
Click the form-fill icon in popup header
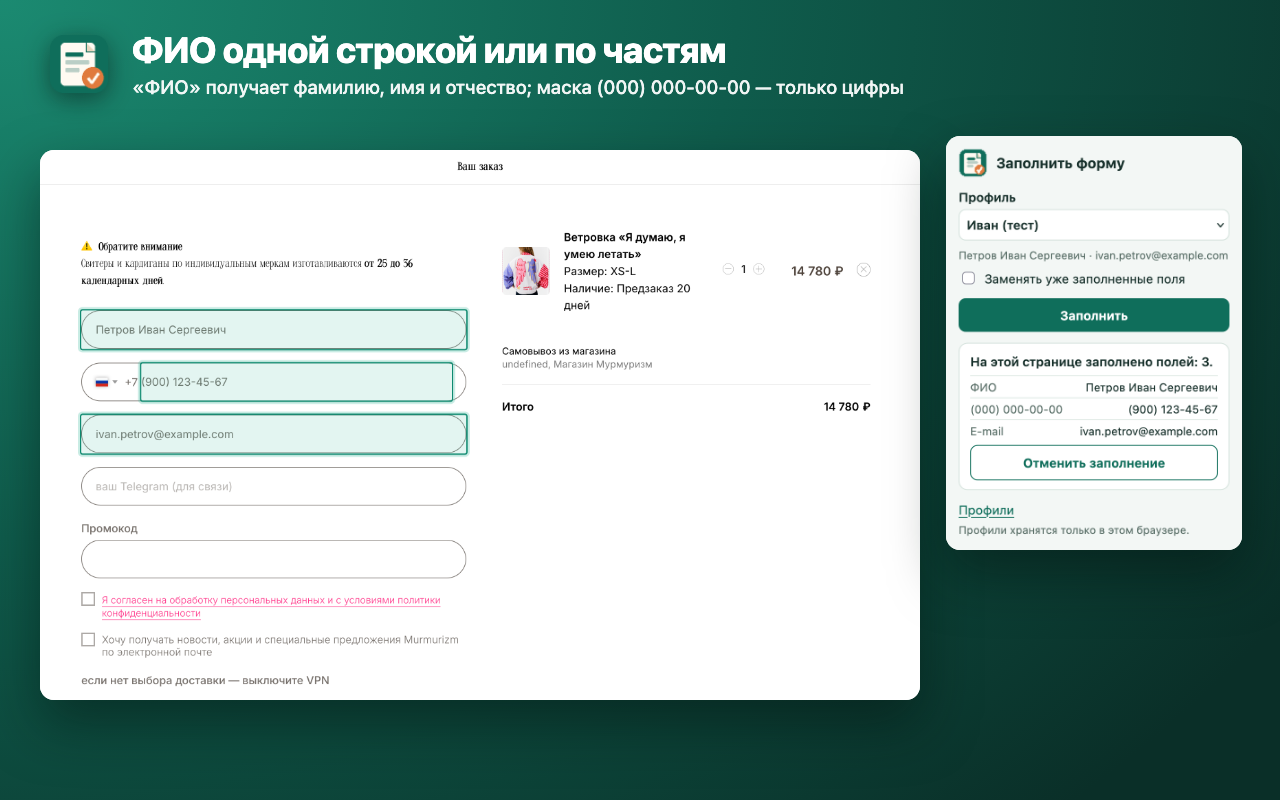click(973, 163)
